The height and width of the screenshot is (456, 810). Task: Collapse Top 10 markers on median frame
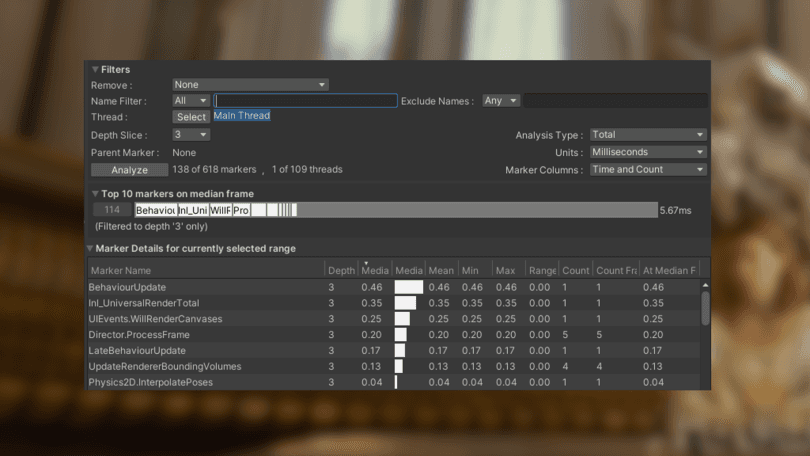(x=95, y=194)
